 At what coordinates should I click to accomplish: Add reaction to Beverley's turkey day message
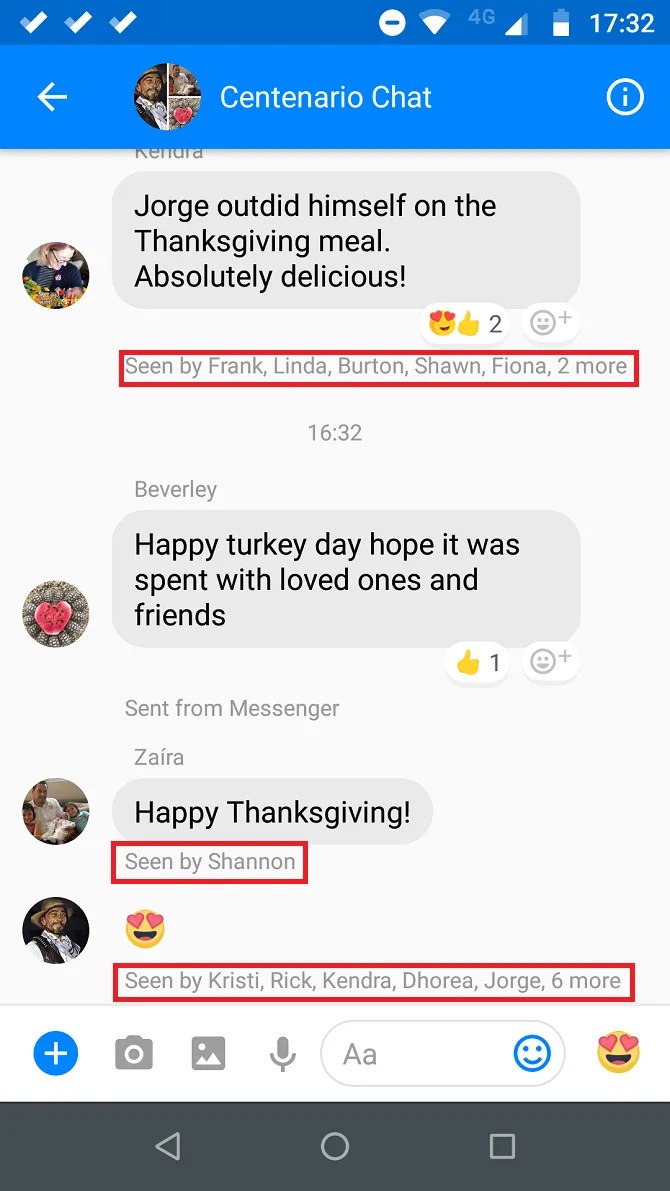(x=551, y=662)
